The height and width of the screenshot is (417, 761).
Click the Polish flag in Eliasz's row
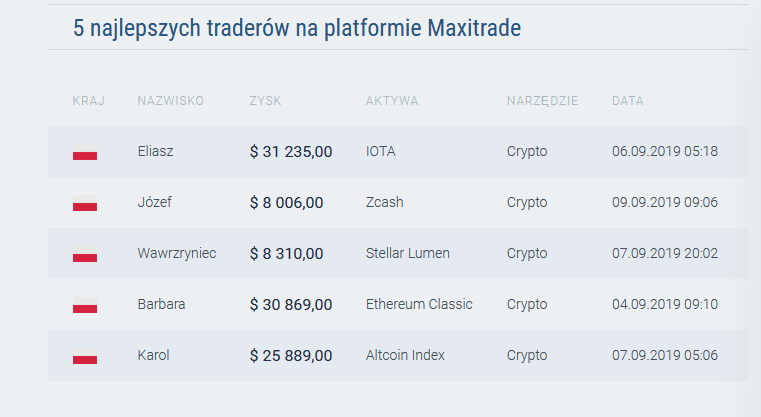pos(85,152)
